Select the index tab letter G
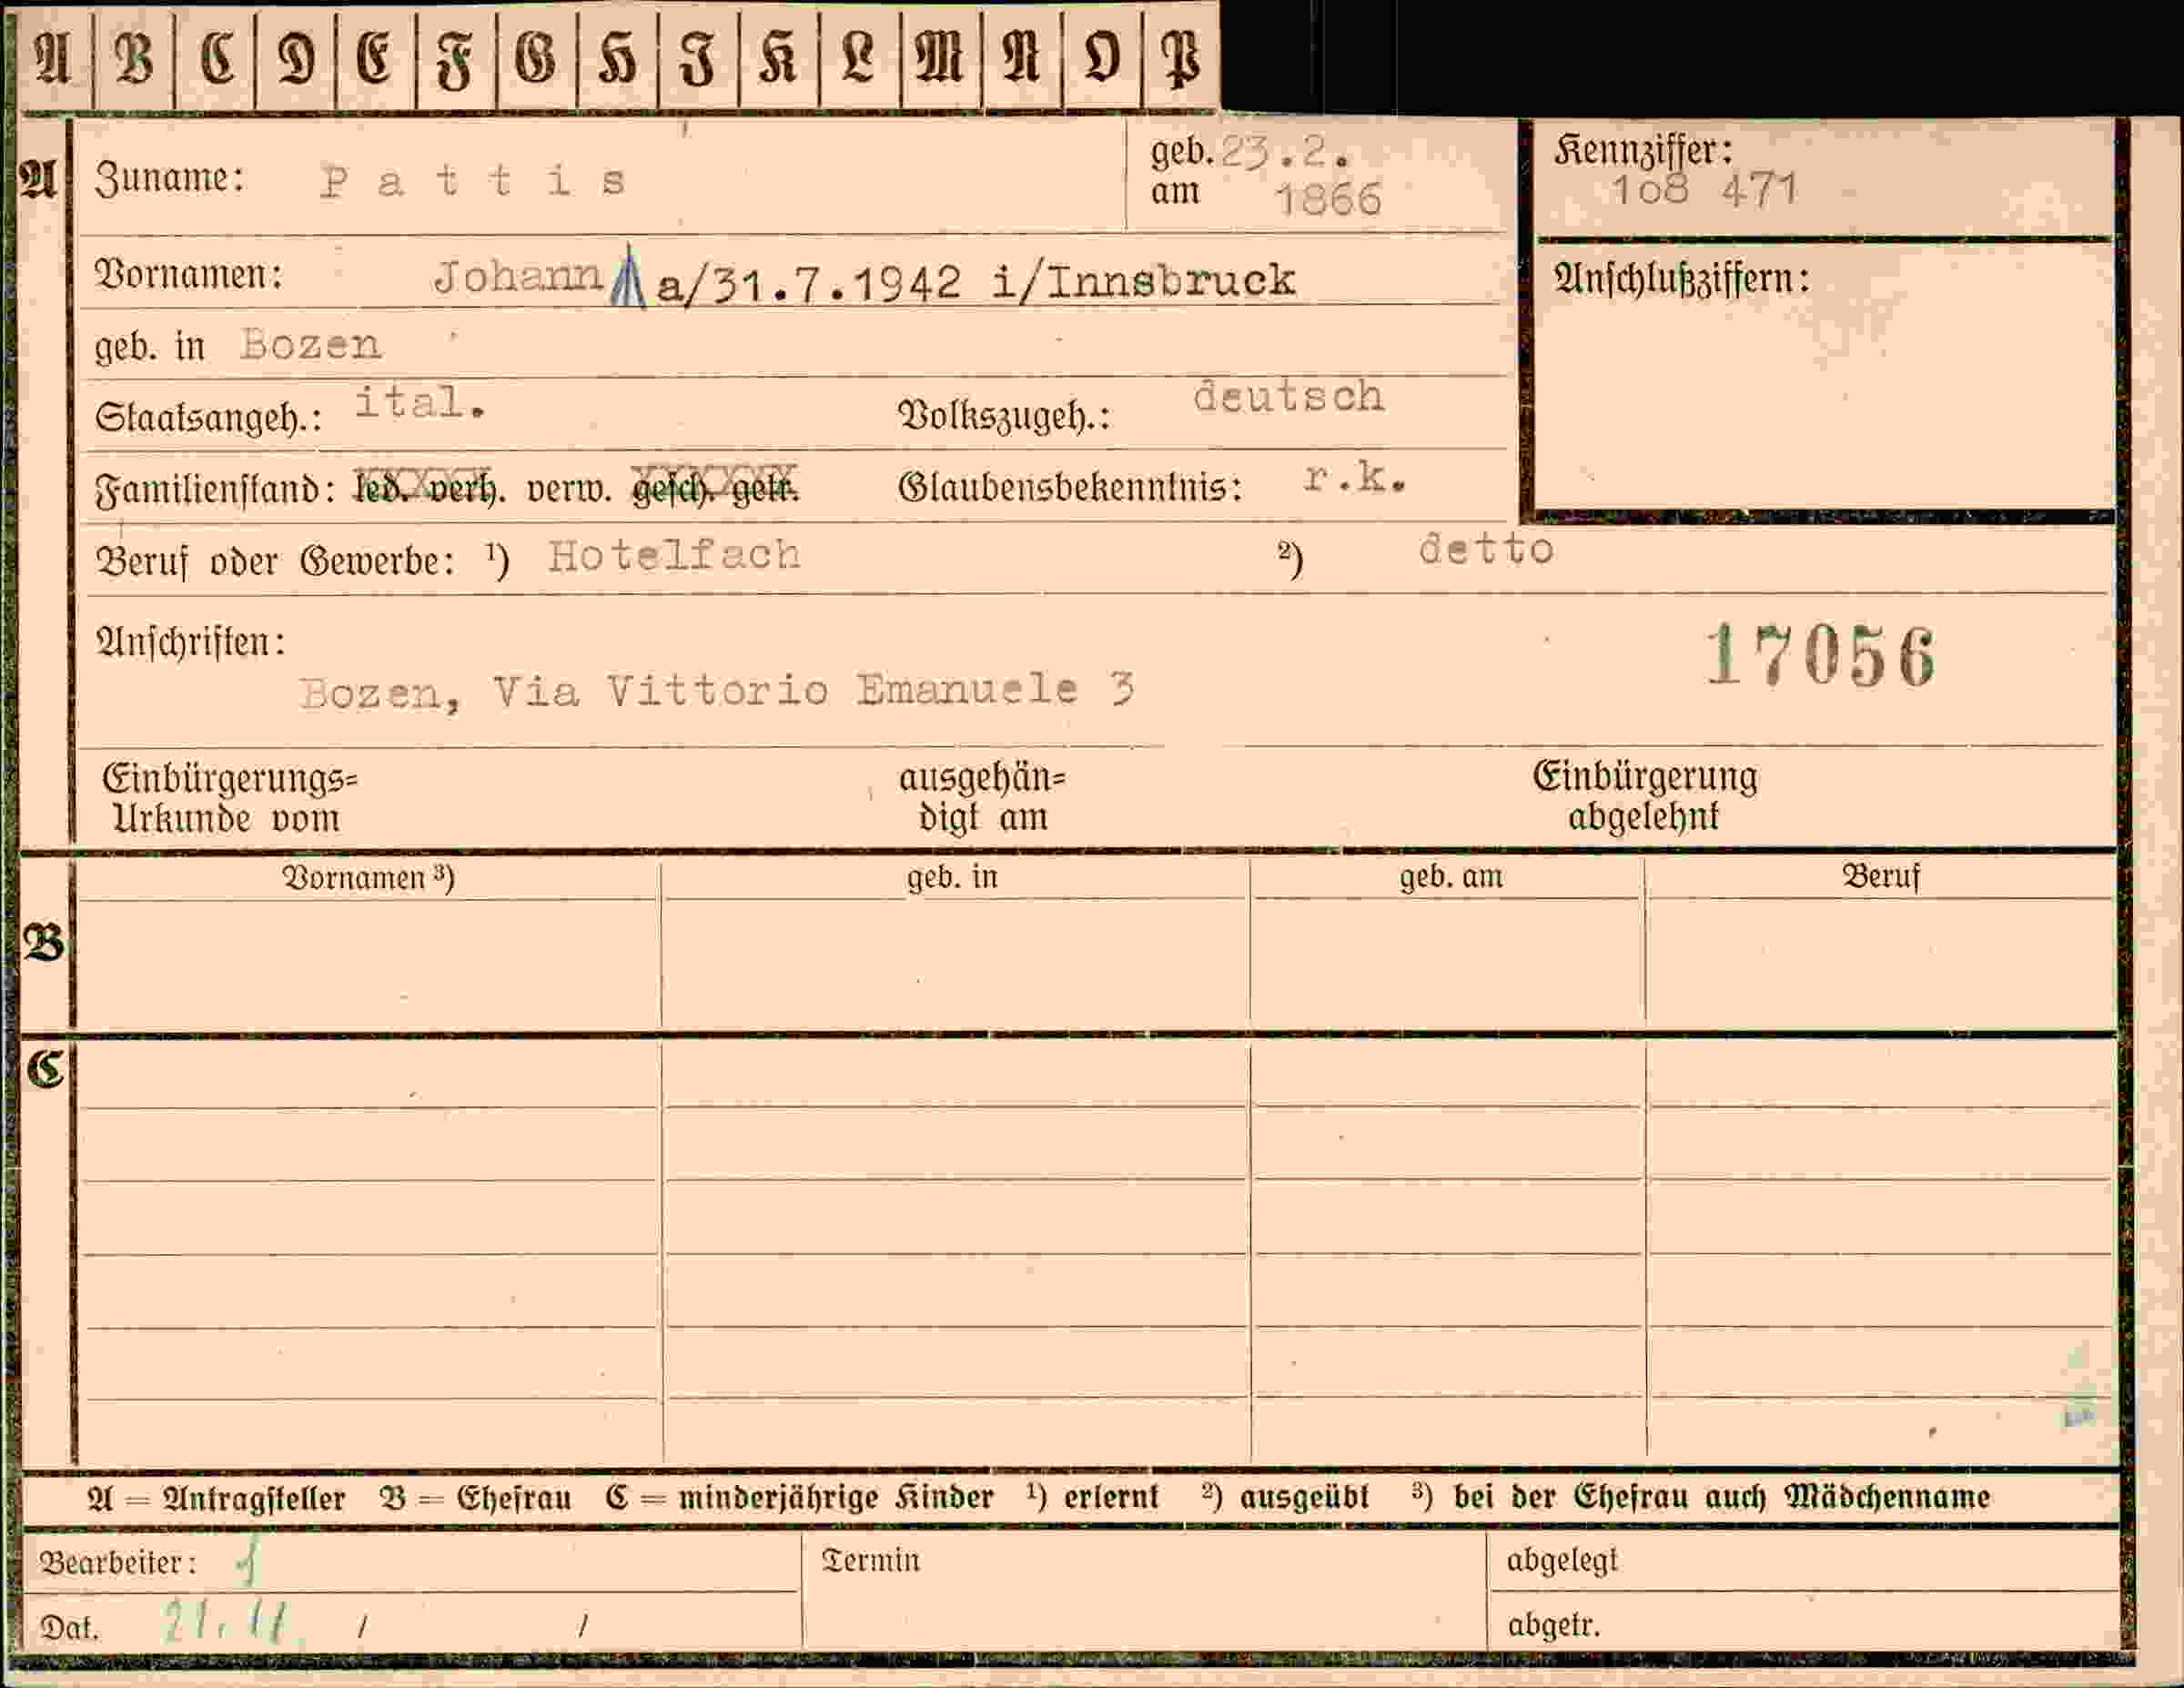Viewport: 2184px width, 1688px height. tap(536, 58)
